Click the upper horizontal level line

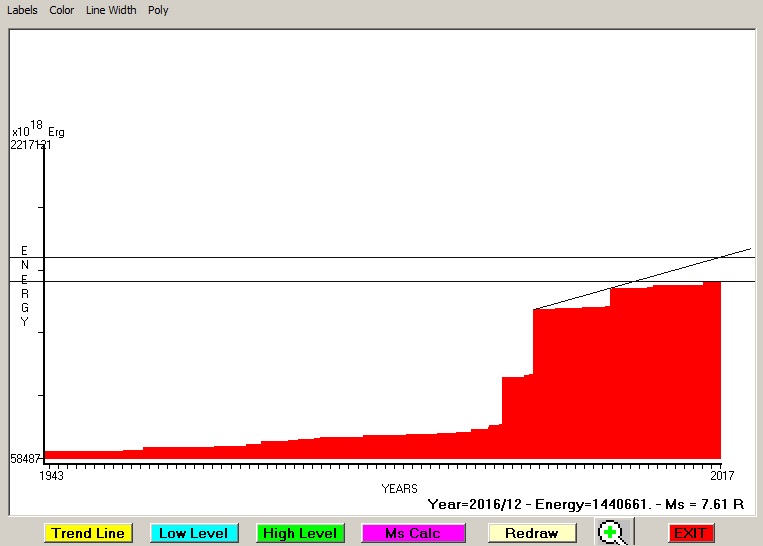[300, 257]
